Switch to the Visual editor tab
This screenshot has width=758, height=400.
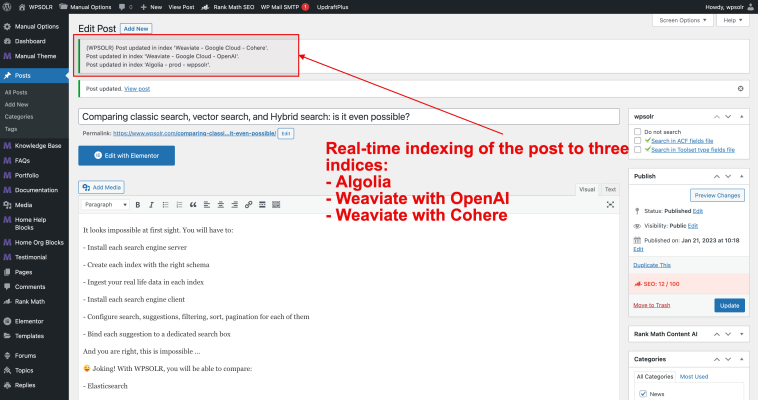[x=587, y=189]
